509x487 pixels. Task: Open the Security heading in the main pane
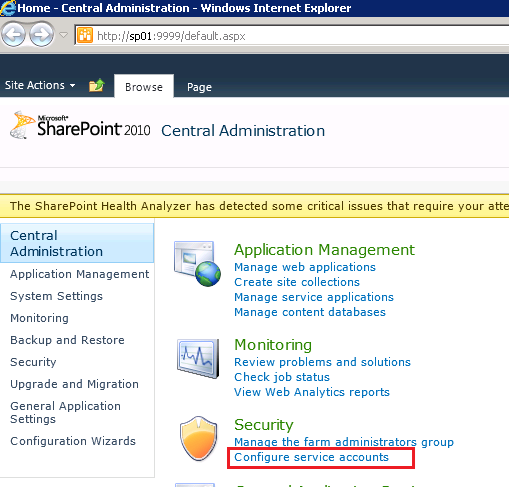point(263,425)
